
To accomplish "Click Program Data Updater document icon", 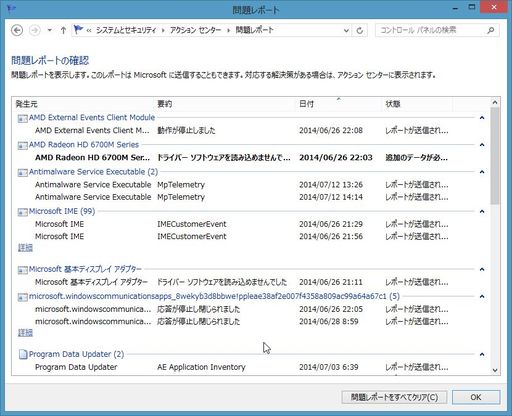I will click(23, 354).
